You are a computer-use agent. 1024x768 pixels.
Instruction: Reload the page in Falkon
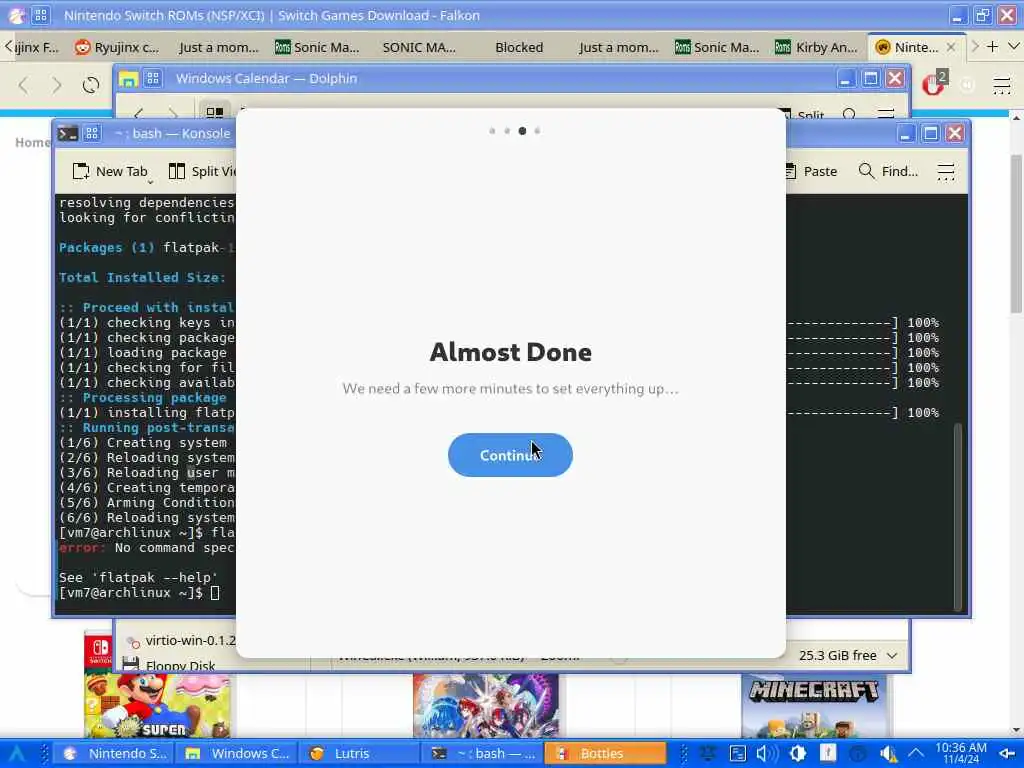click(x=91, y=85)
